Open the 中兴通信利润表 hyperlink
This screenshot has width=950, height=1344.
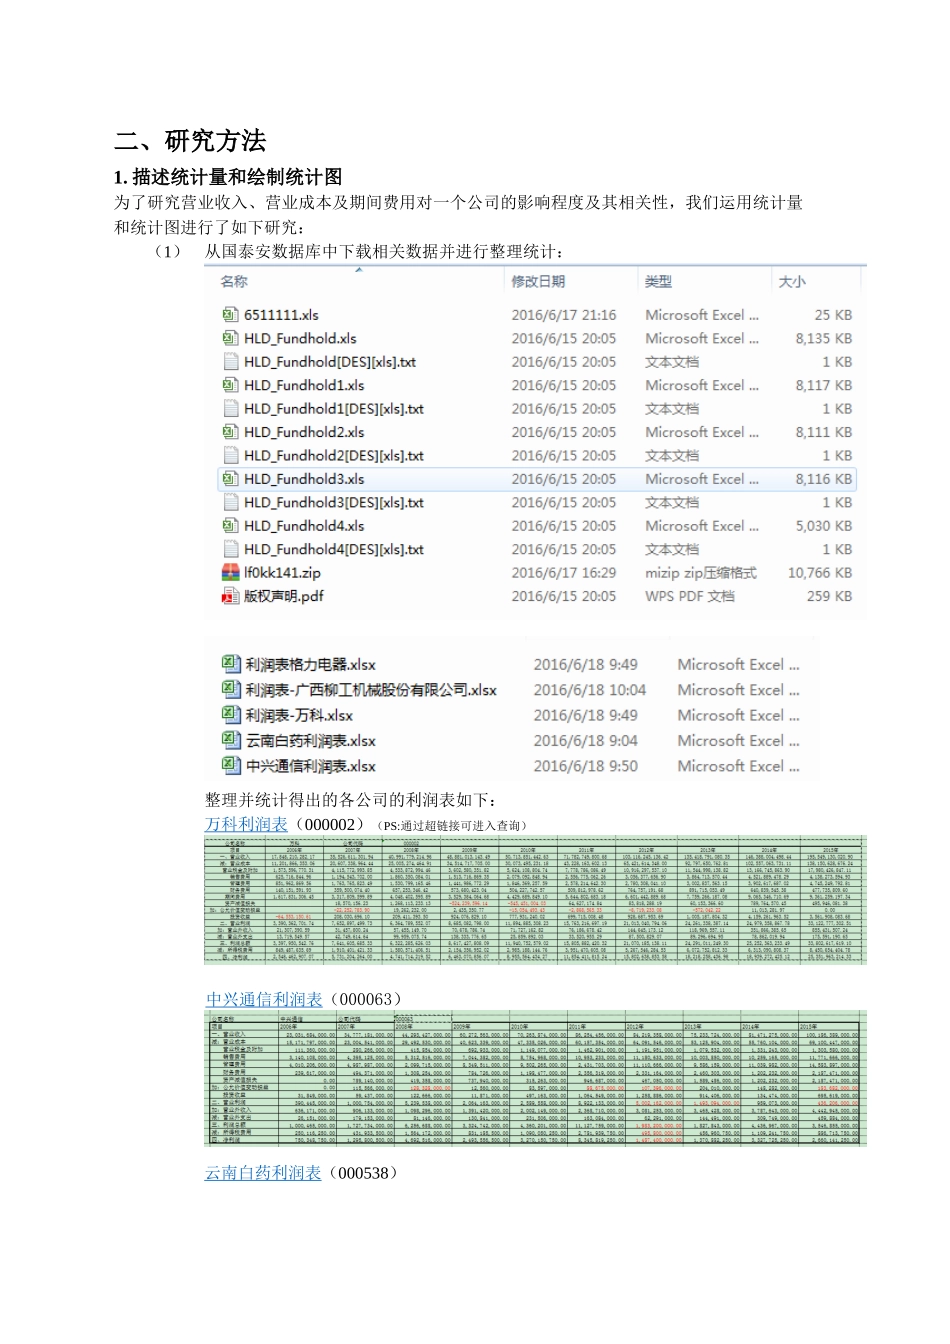point(264,1000)
